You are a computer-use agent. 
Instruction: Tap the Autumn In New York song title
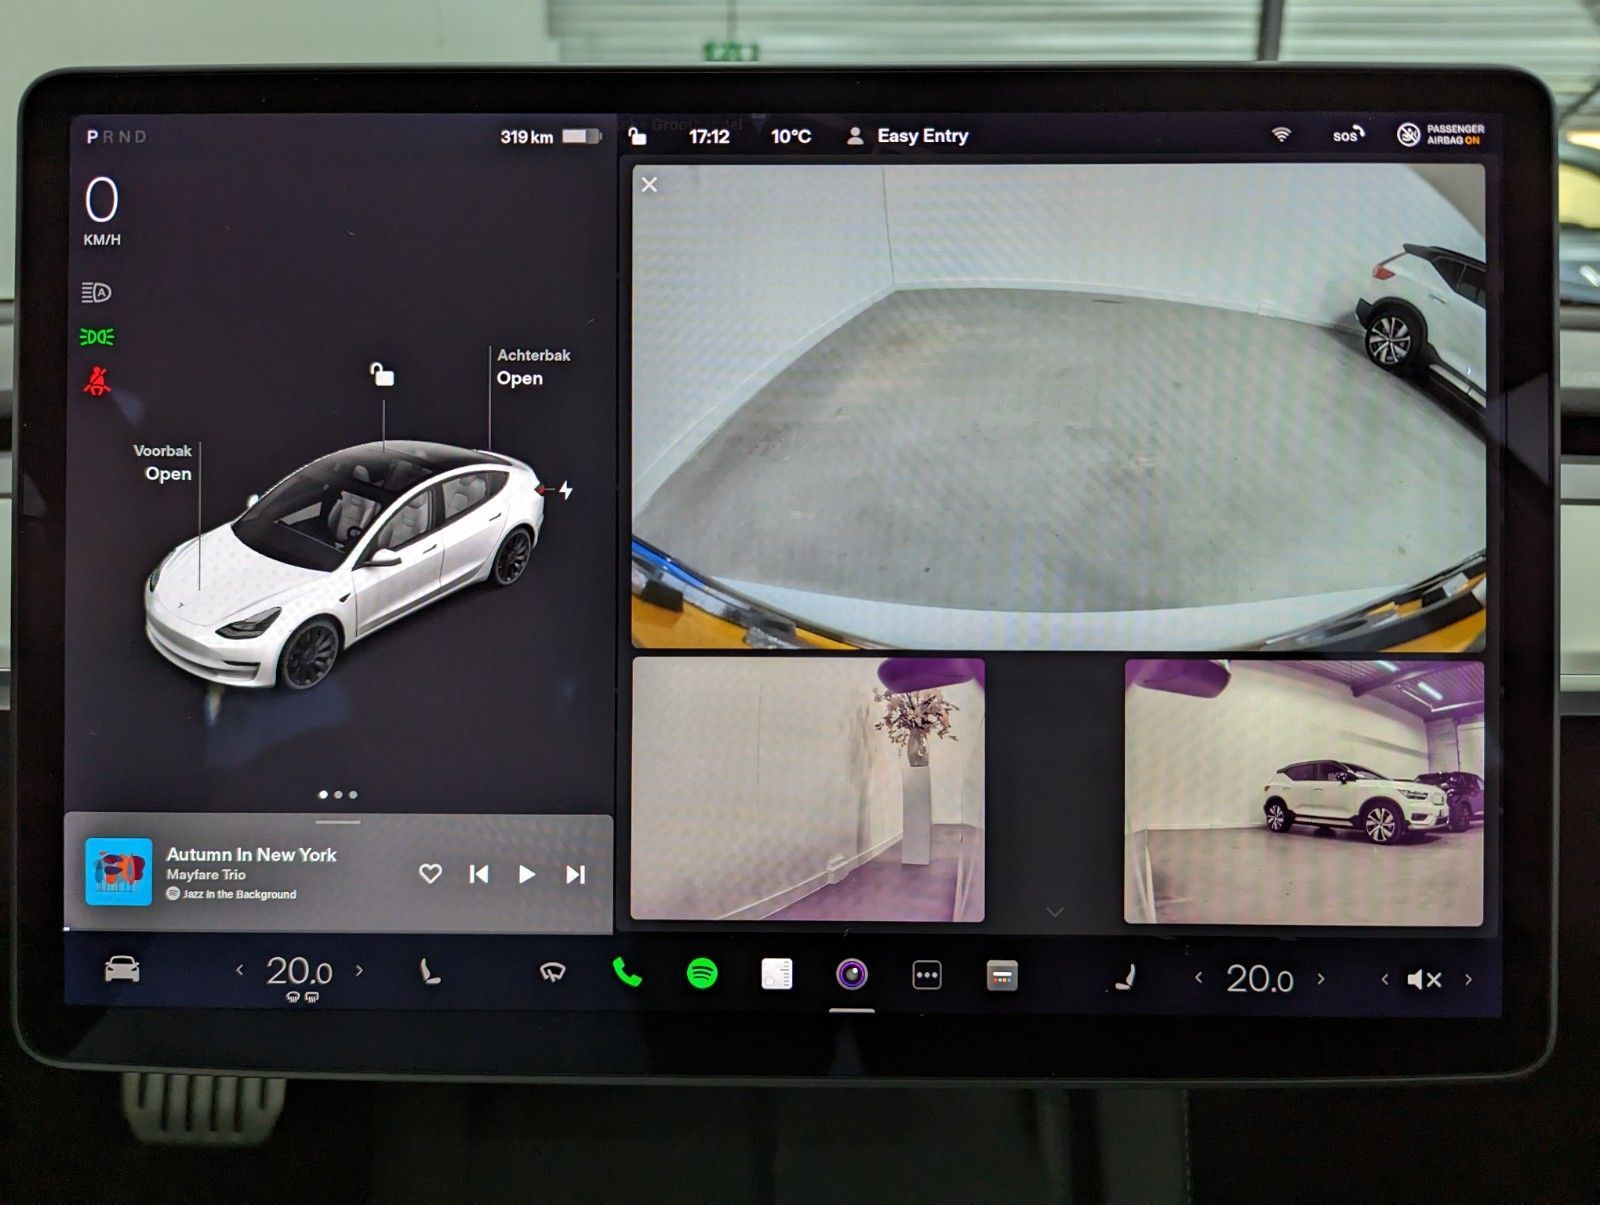(251, 854)
